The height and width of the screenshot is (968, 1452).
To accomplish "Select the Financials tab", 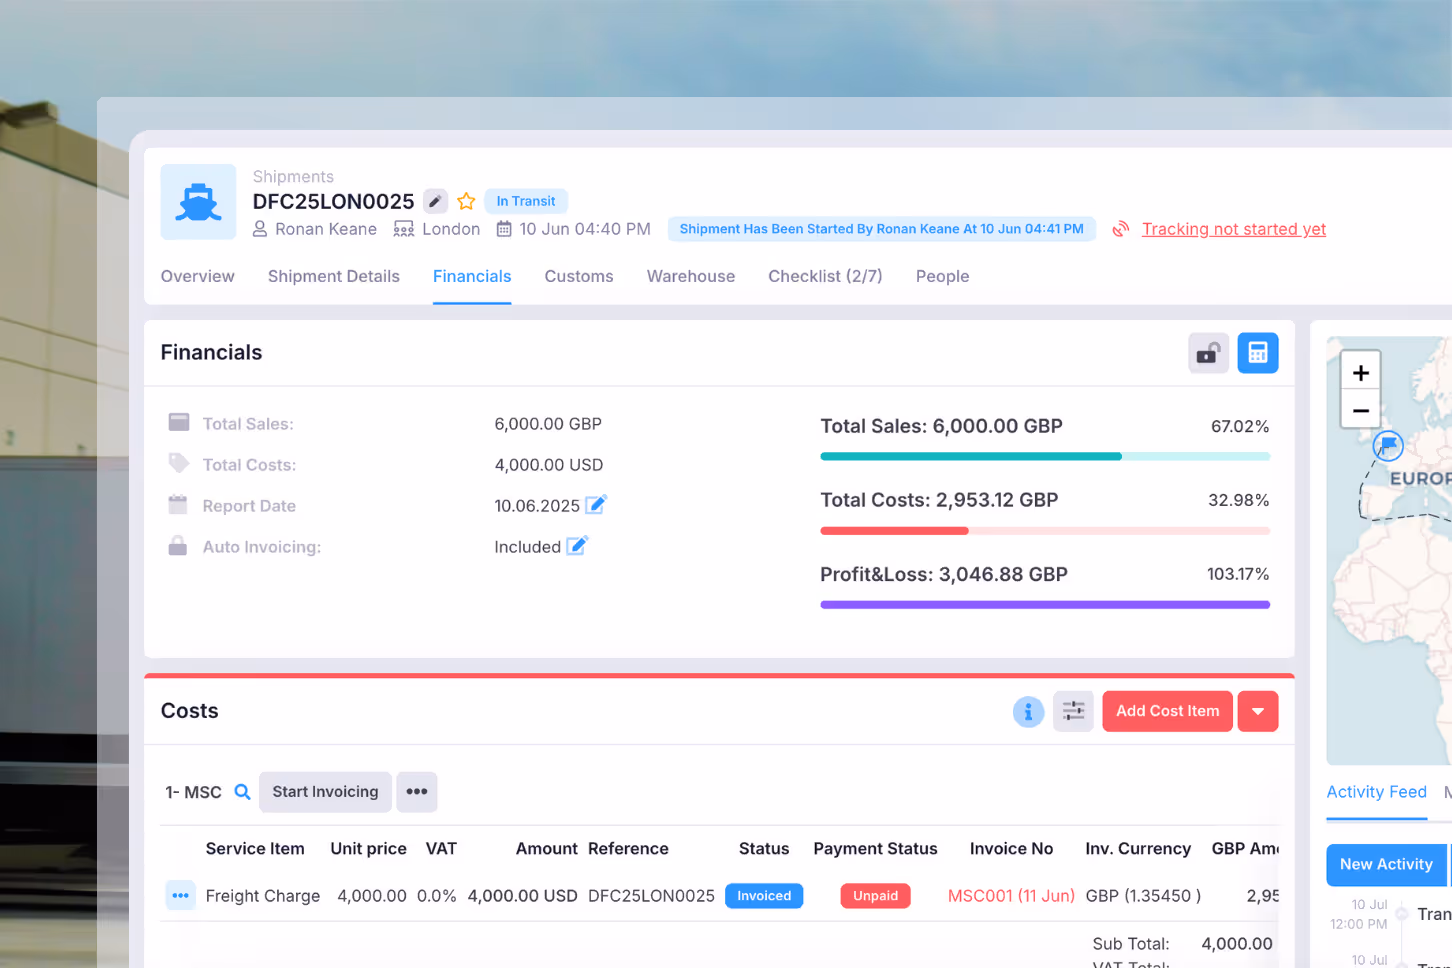I will point(472,276).
